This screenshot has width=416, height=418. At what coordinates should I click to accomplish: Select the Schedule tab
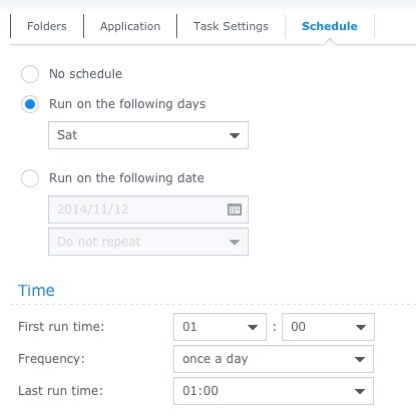click(330, 26)
